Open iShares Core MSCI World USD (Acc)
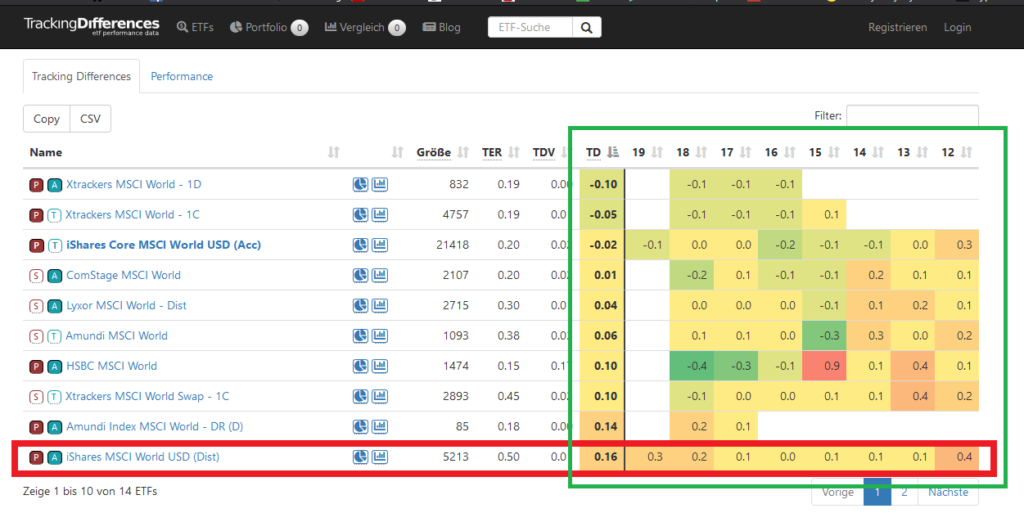 click(163, 245)
